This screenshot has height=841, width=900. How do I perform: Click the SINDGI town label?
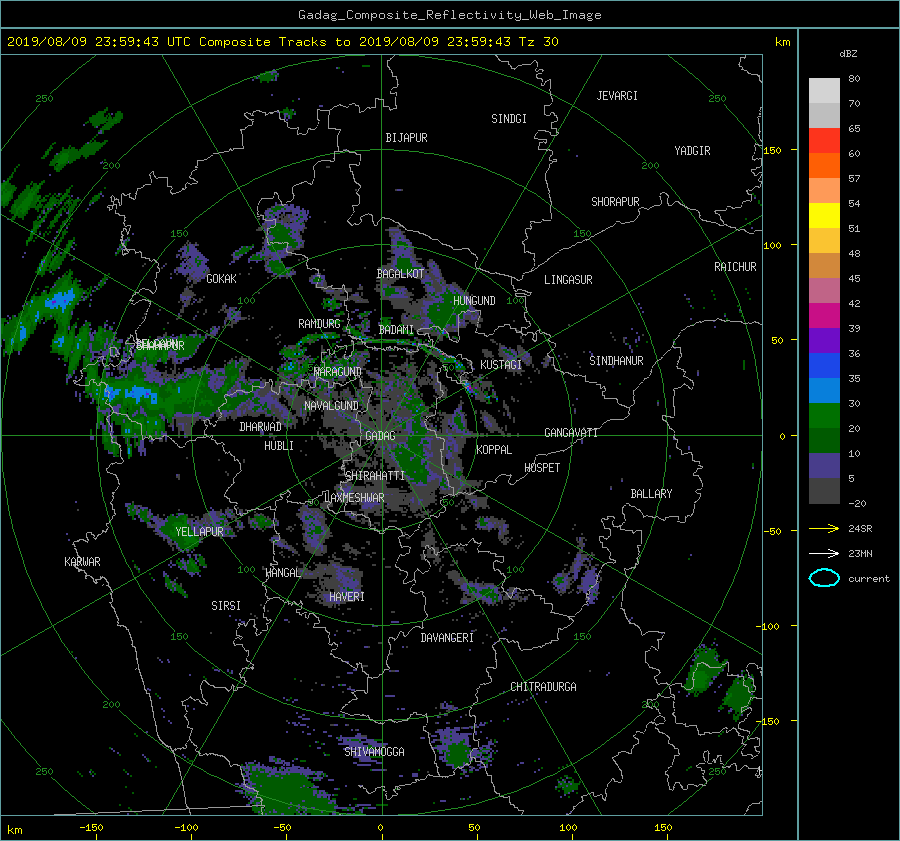pos(509,119)
